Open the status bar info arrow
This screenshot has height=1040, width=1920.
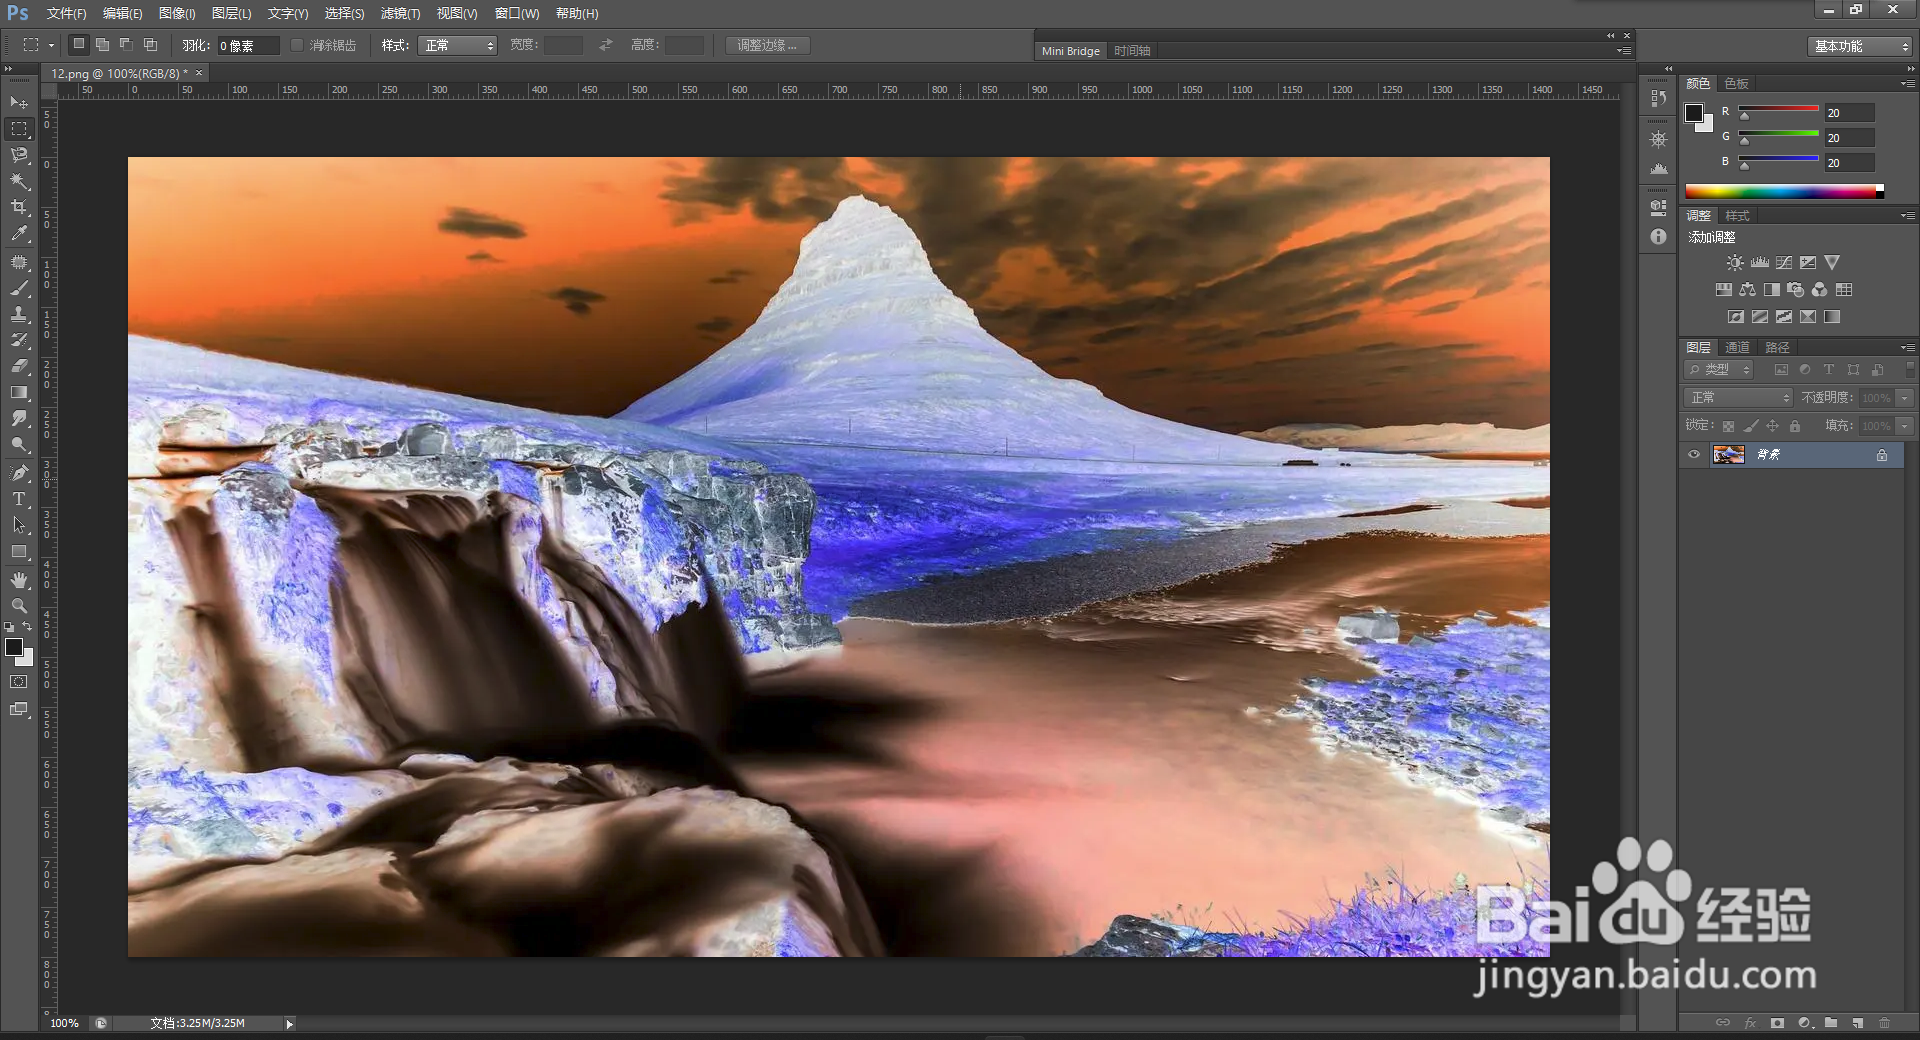coord(290,1023)
